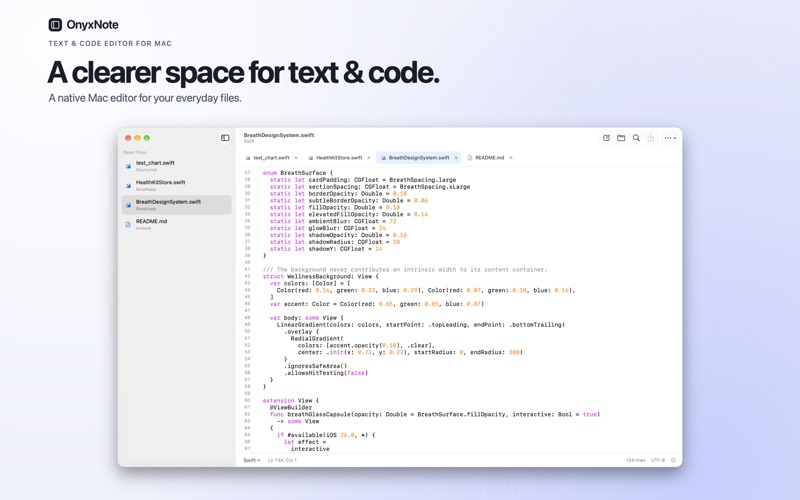Click the '134 lines' status text
Image resolution: width=800 pixels, height=500 pixels.
coord(636,460)
